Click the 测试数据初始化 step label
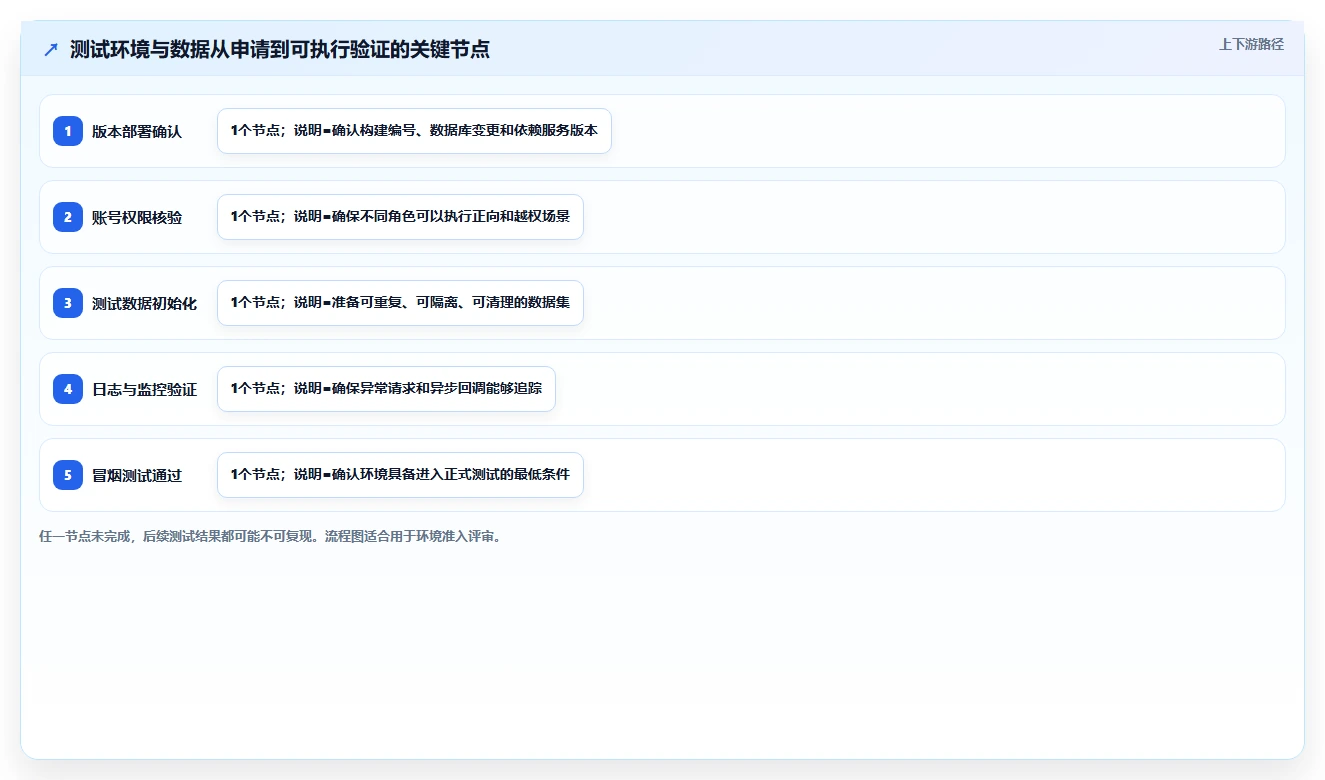 click(x=145, y=303)
